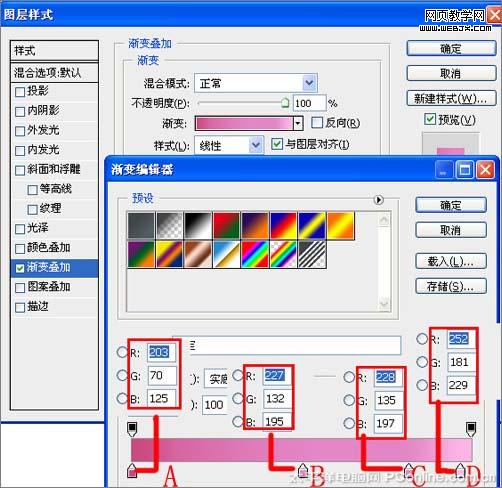The image size is (502, 488).
Task: Enable the 内阴影 inner shadow checkbox
Action: 20,111
